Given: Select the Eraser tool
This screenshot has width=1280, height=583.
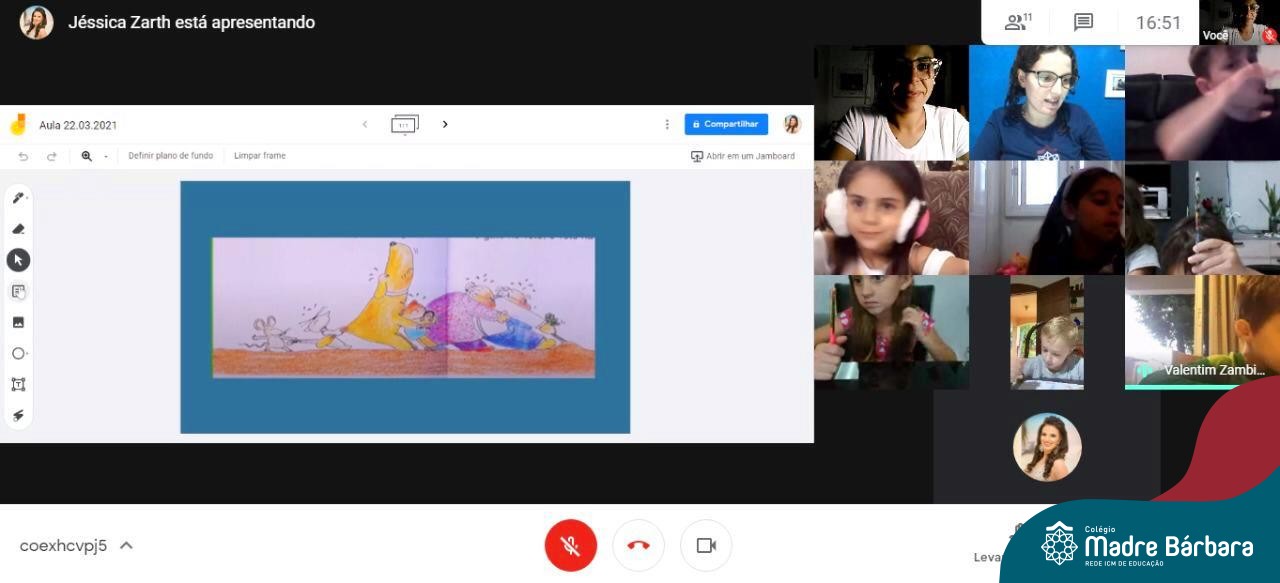Looking at the screenshot, I should (x=18, y=229).
